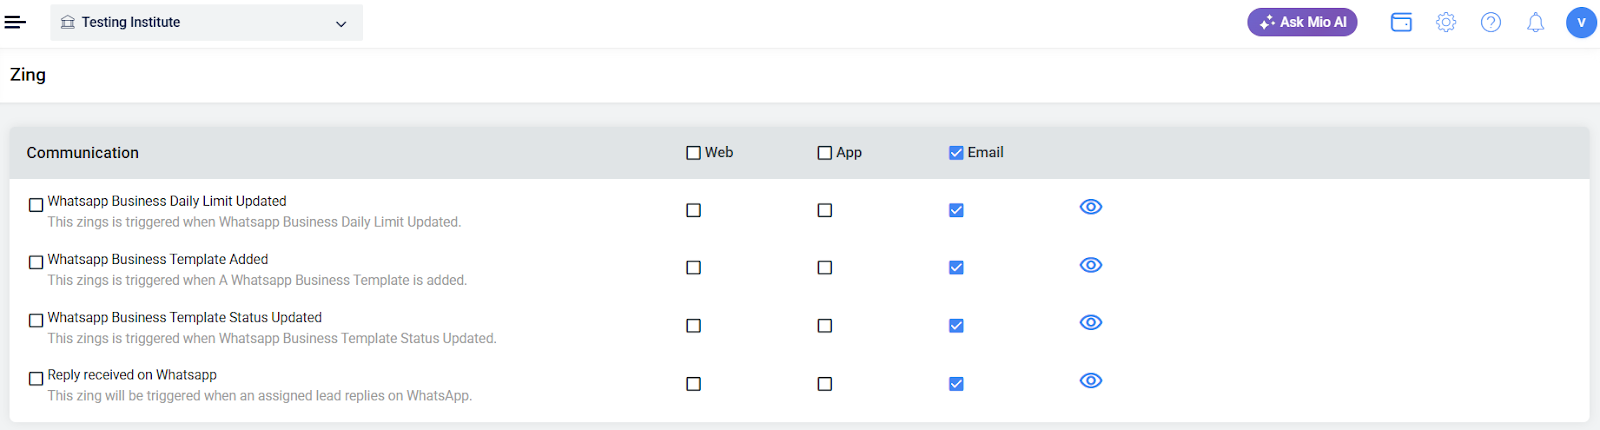The width and height of the screenshot is (1600, 430).
Task: Open the help question mark icon
Action: (x=1491, y=22)
